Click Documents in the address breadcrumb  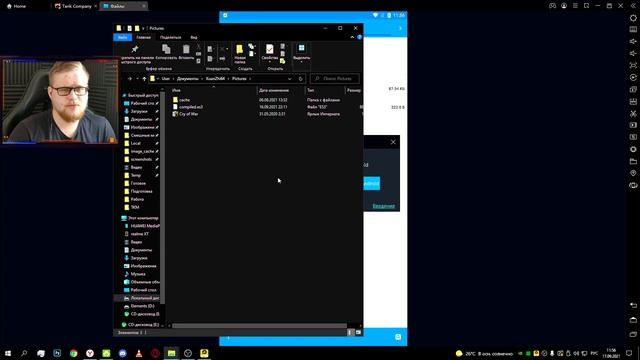point(188,79)
